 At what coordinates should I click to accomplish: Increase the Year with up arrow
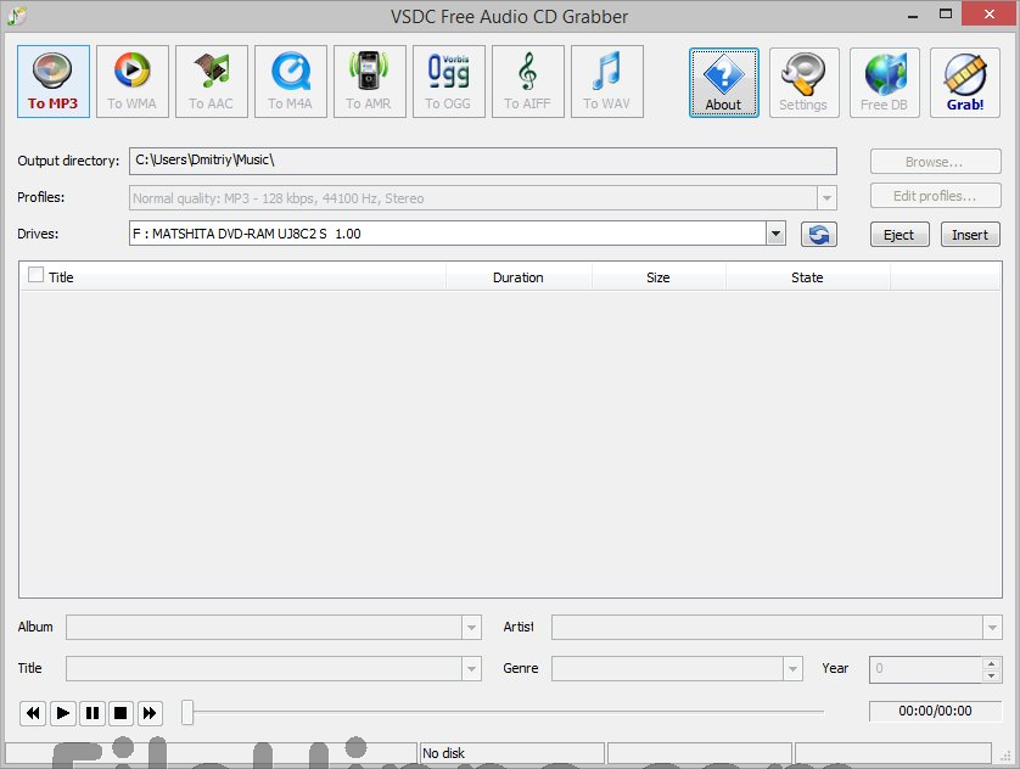991,663
